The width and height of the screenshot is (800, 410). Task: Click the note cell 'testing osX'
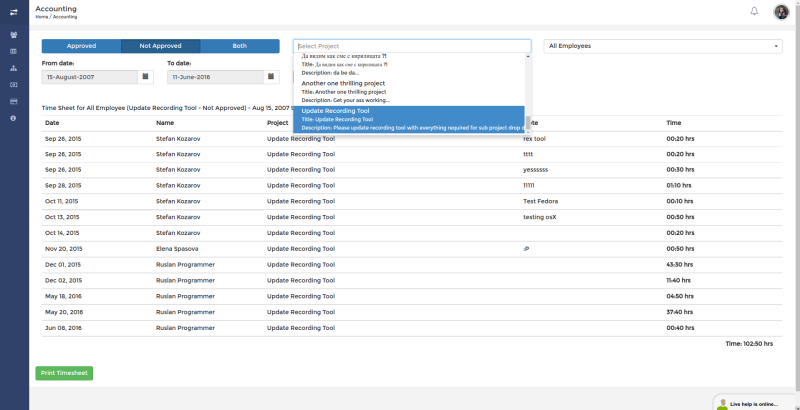(x=540, y=217)
